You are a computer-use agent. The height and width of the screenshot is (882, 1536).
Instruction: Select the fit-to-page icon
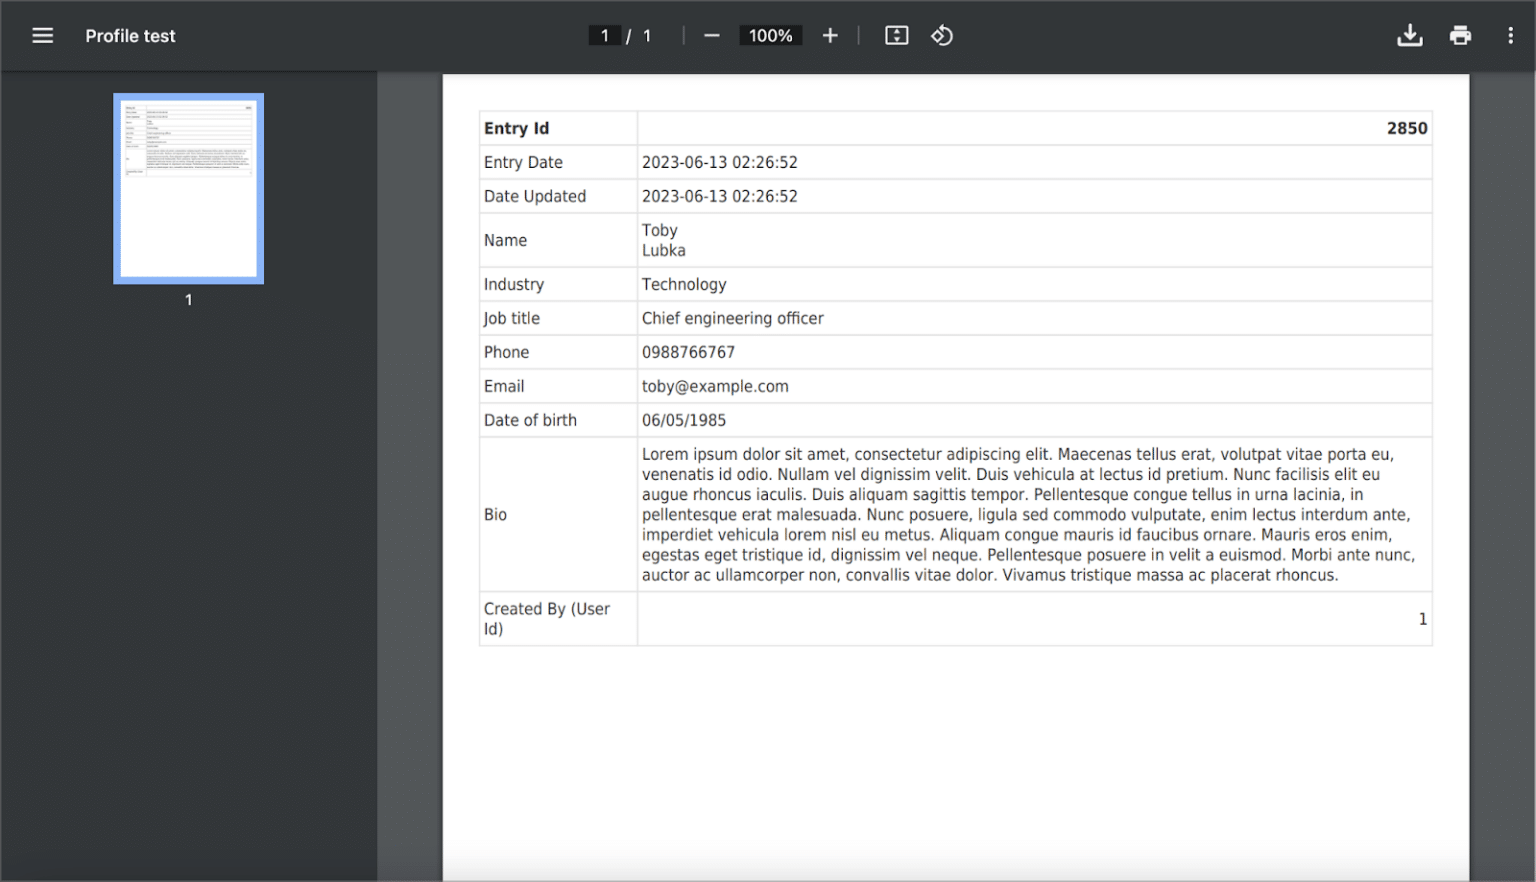point(896,35)
